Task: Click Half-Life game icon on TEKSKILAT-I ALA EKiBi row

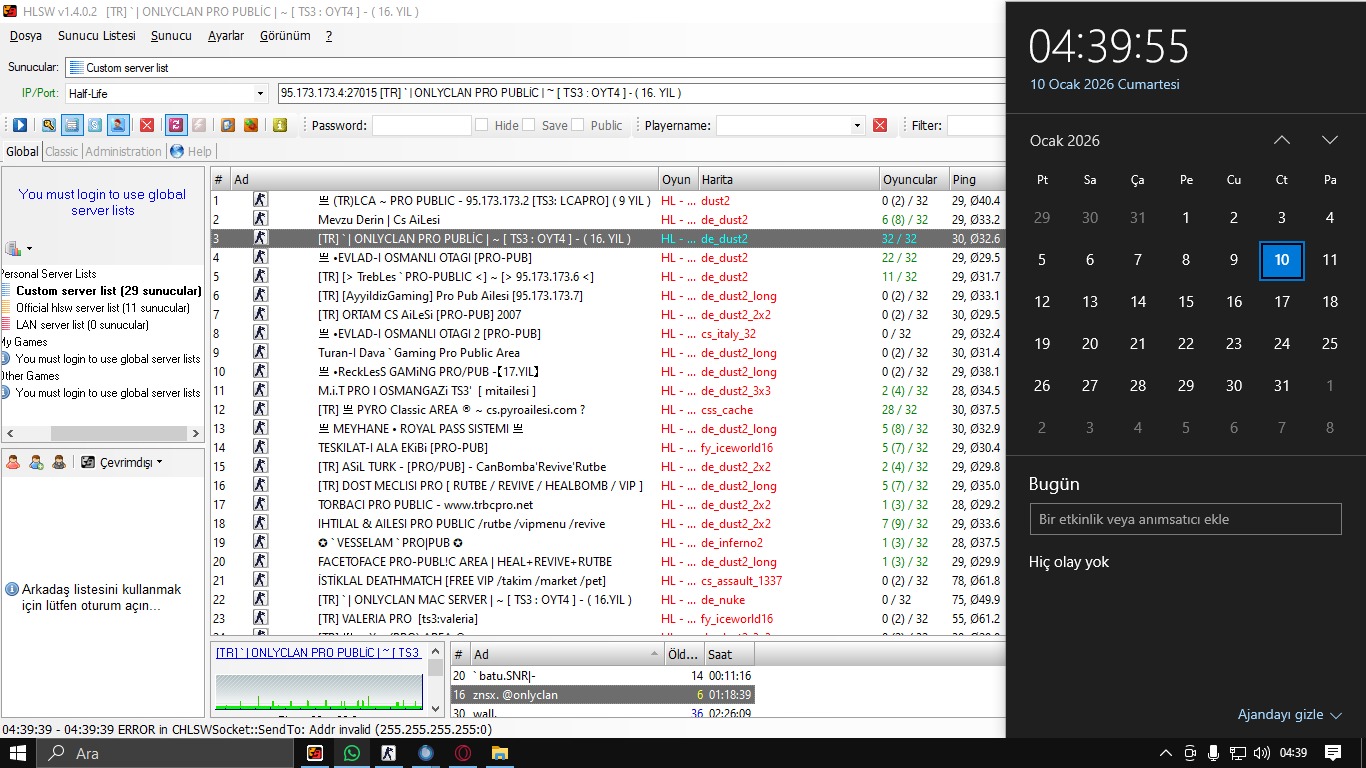Action: click(x=260, y=447)
